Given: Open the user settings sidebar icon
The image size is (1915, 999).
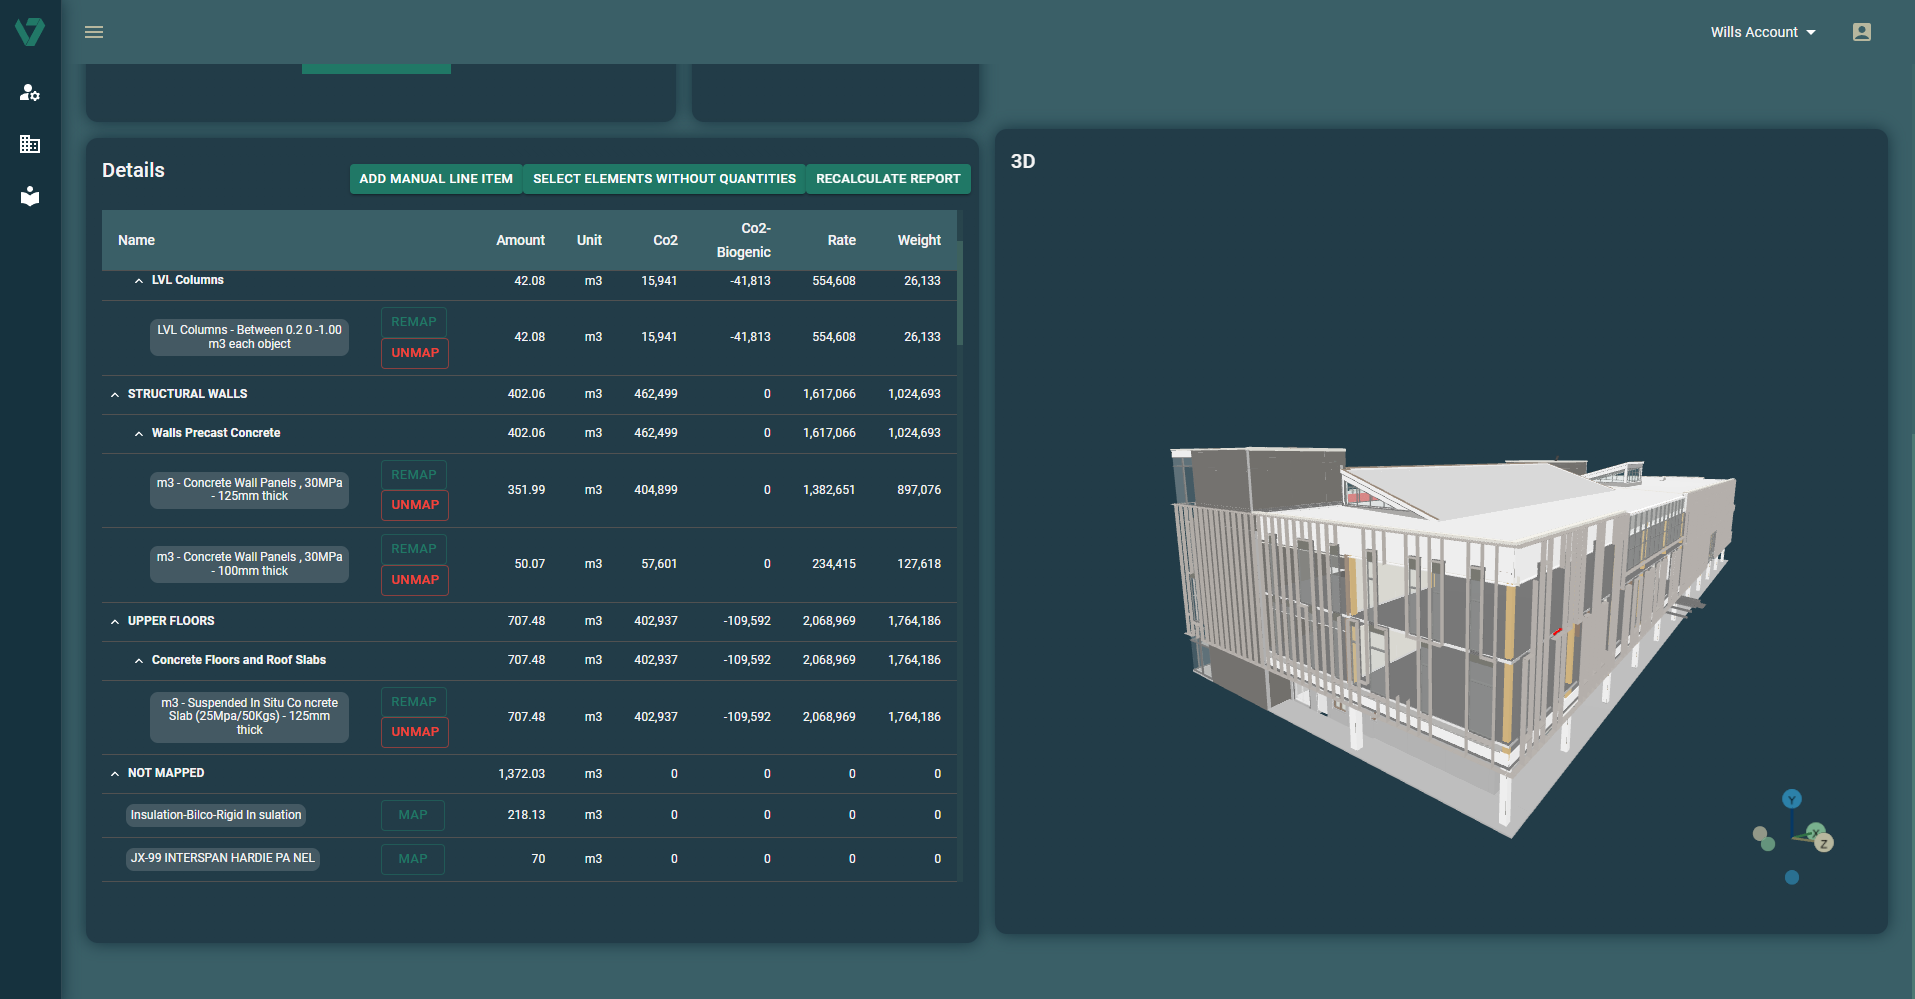Looking at the screenshot, I should 30,93.
